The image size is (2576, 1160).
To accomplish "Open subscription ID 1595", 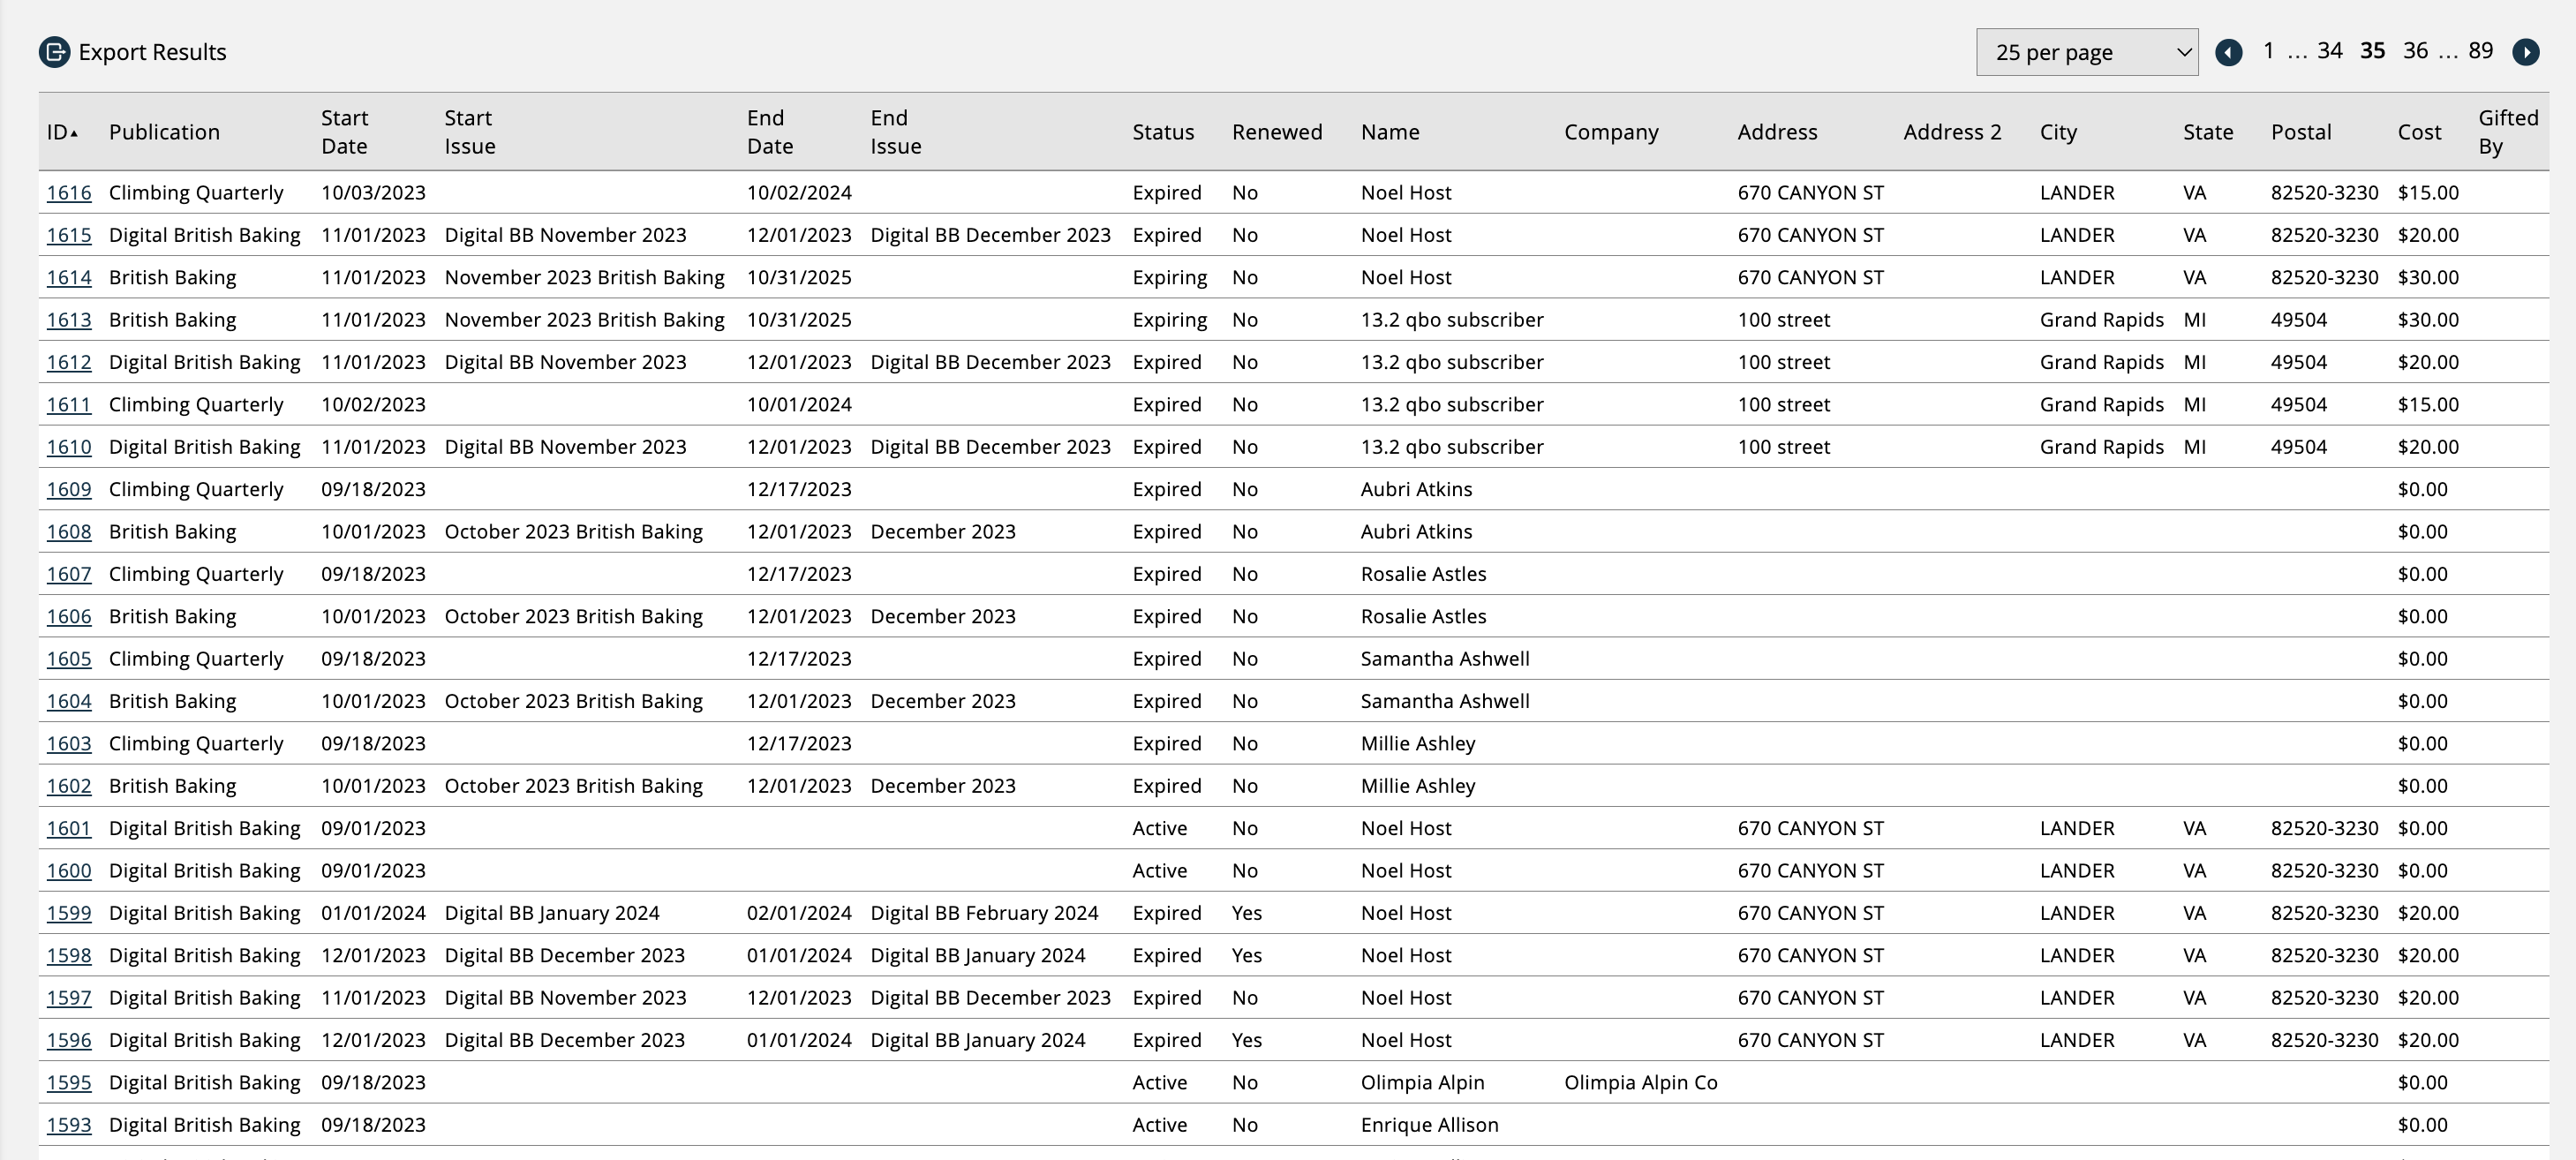I will (69, 1082).
